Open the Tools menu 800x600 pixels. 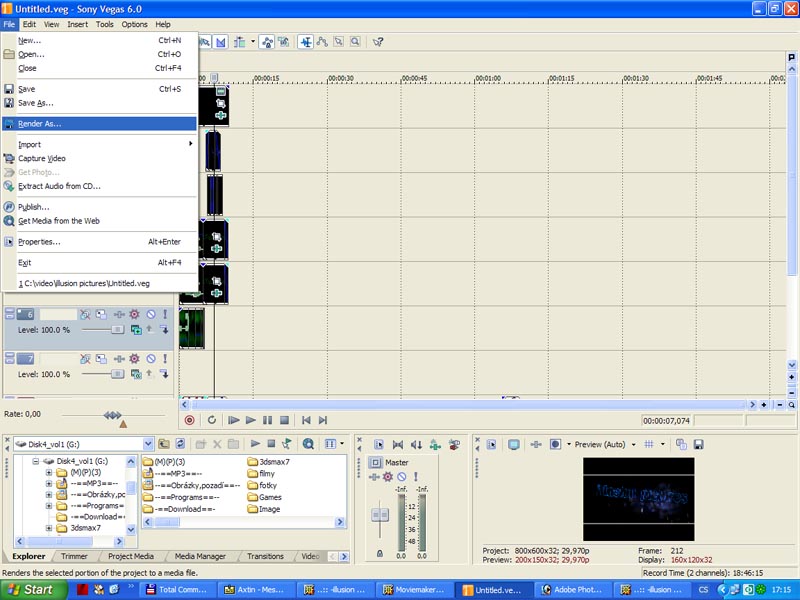105,24
